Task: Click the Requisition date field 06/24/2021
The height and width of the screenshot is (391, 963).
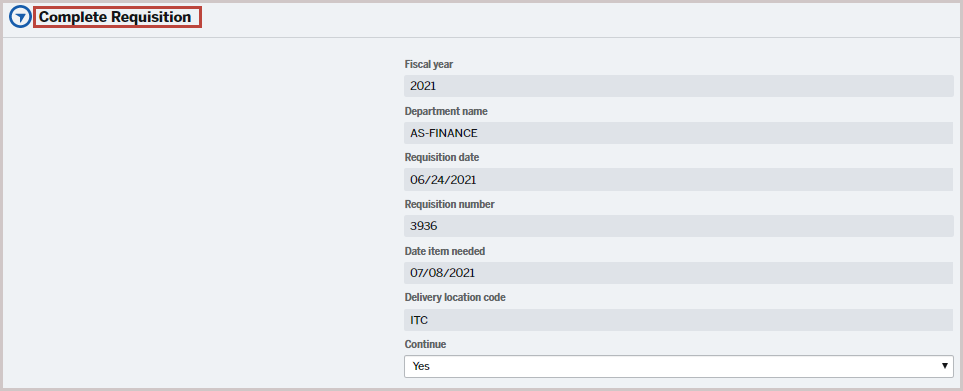Action: tap(679, 179)
